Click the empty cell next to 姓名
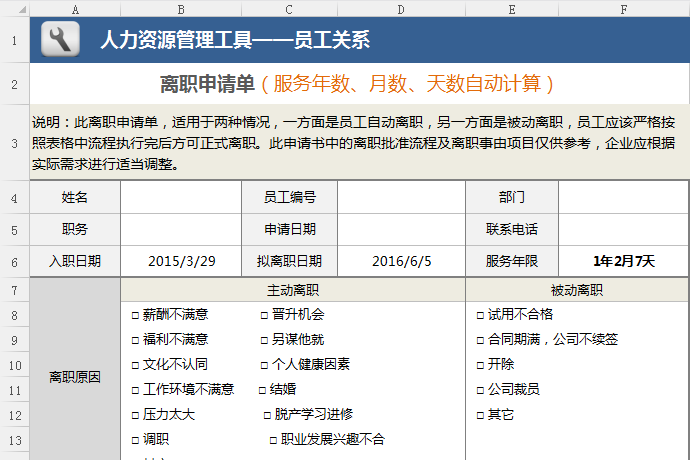This screenshot has width=690, height=460. pyautogui.click(x=181, y=197)
